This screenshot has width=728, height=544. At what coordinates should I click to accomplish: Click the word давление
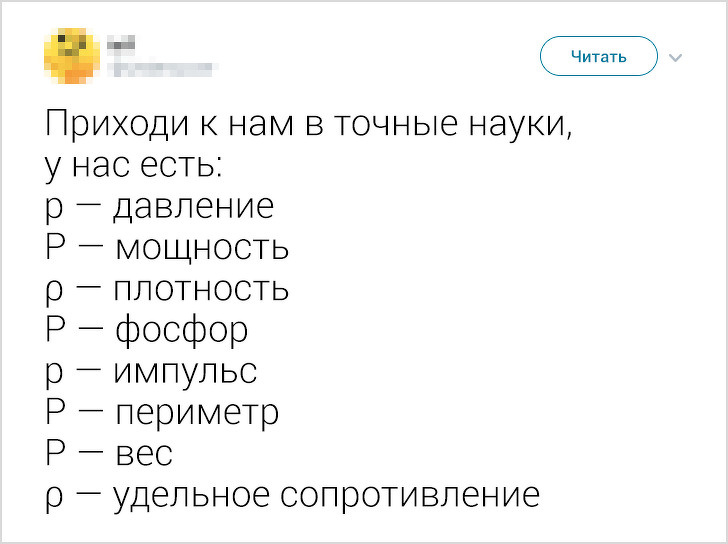click(192, 207)
